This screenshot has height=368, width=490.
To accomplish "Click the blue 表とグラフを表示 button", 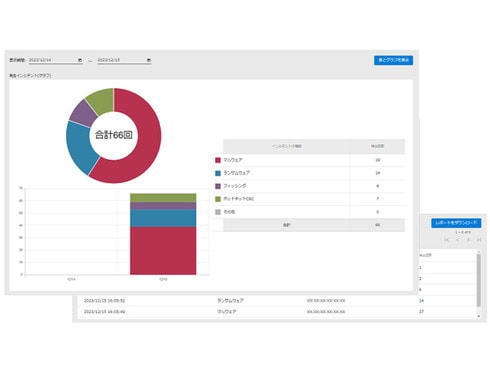I will (x=393, y=60).
